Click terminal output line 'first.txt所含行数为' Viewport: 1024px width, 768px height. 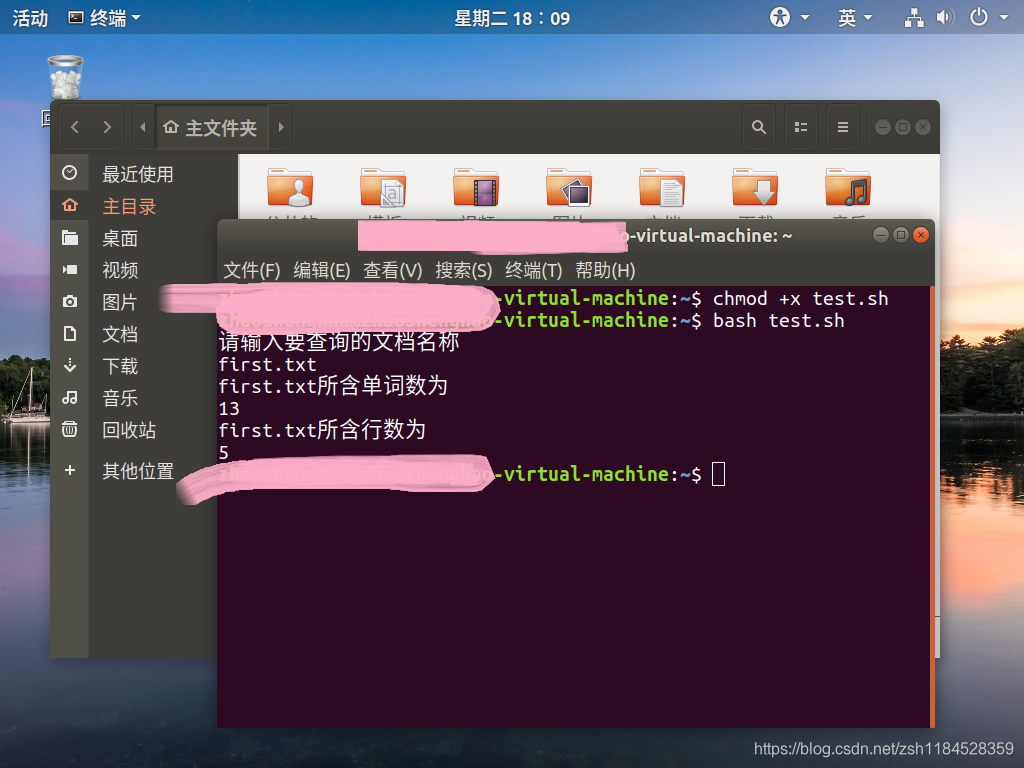click(x=322, y=430)
